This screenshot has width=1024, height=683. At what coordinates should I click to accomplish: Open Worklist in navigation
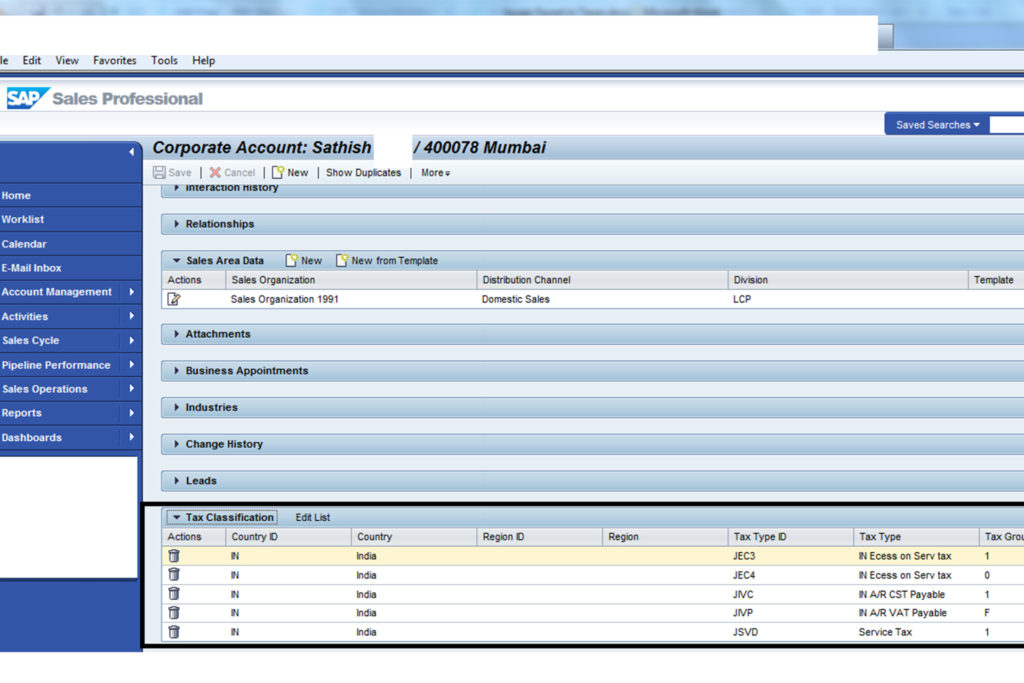pos(22,219)
